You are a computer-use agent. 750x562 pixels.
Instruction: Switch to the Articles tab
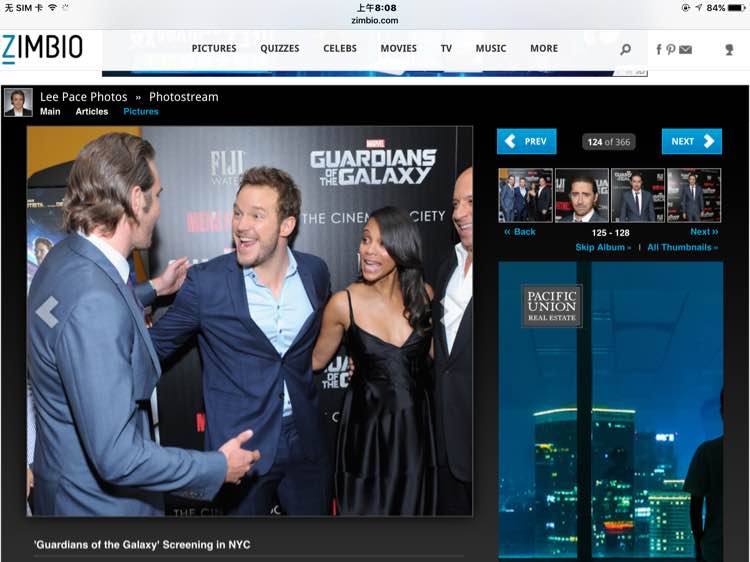(x=92, y=111)
